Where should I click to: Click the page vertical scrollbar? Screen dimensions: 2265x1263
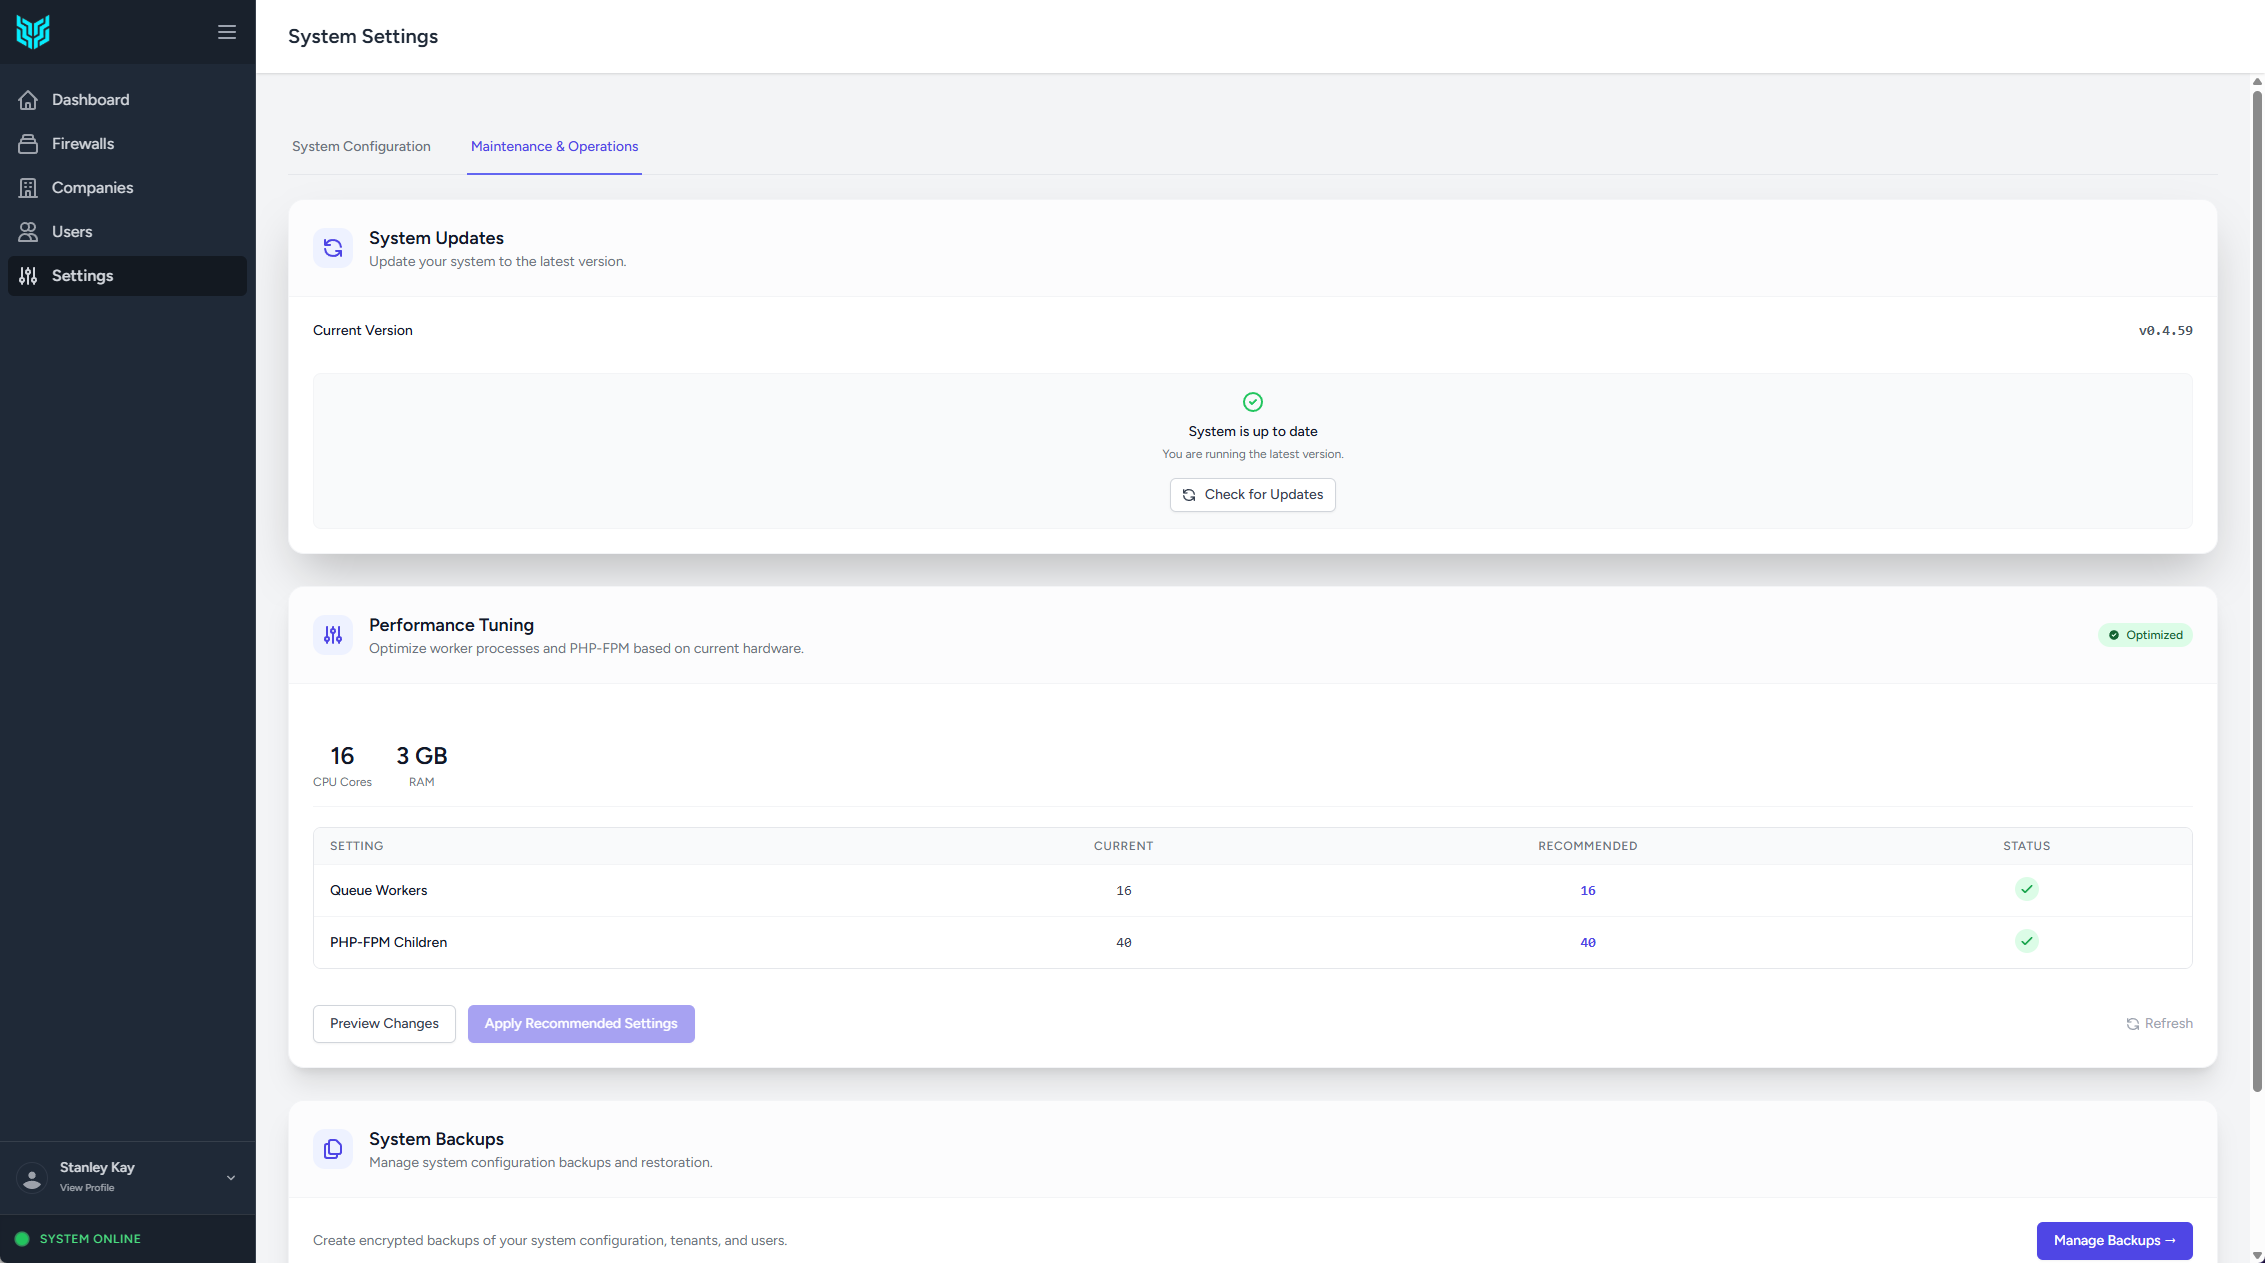point(2257,590)
